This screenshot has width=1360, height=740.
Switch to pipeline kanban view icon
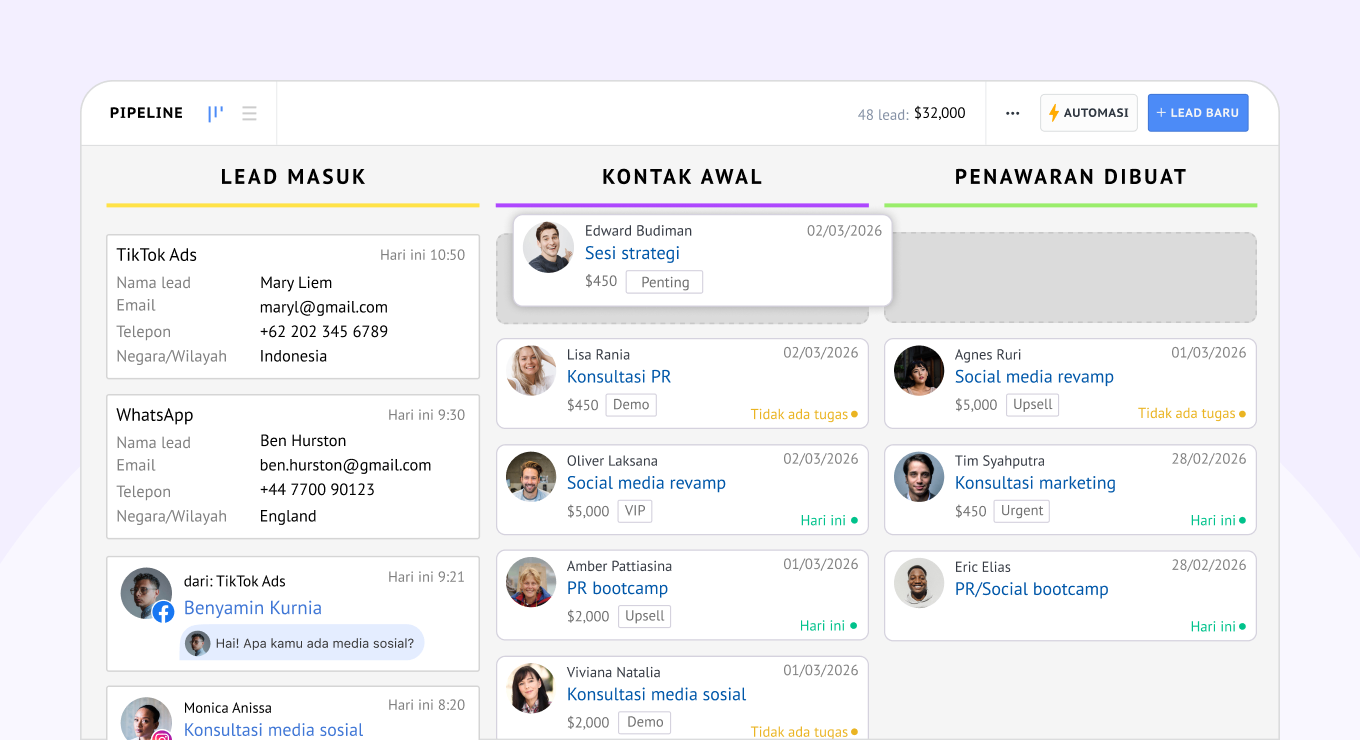click(215, 113)
